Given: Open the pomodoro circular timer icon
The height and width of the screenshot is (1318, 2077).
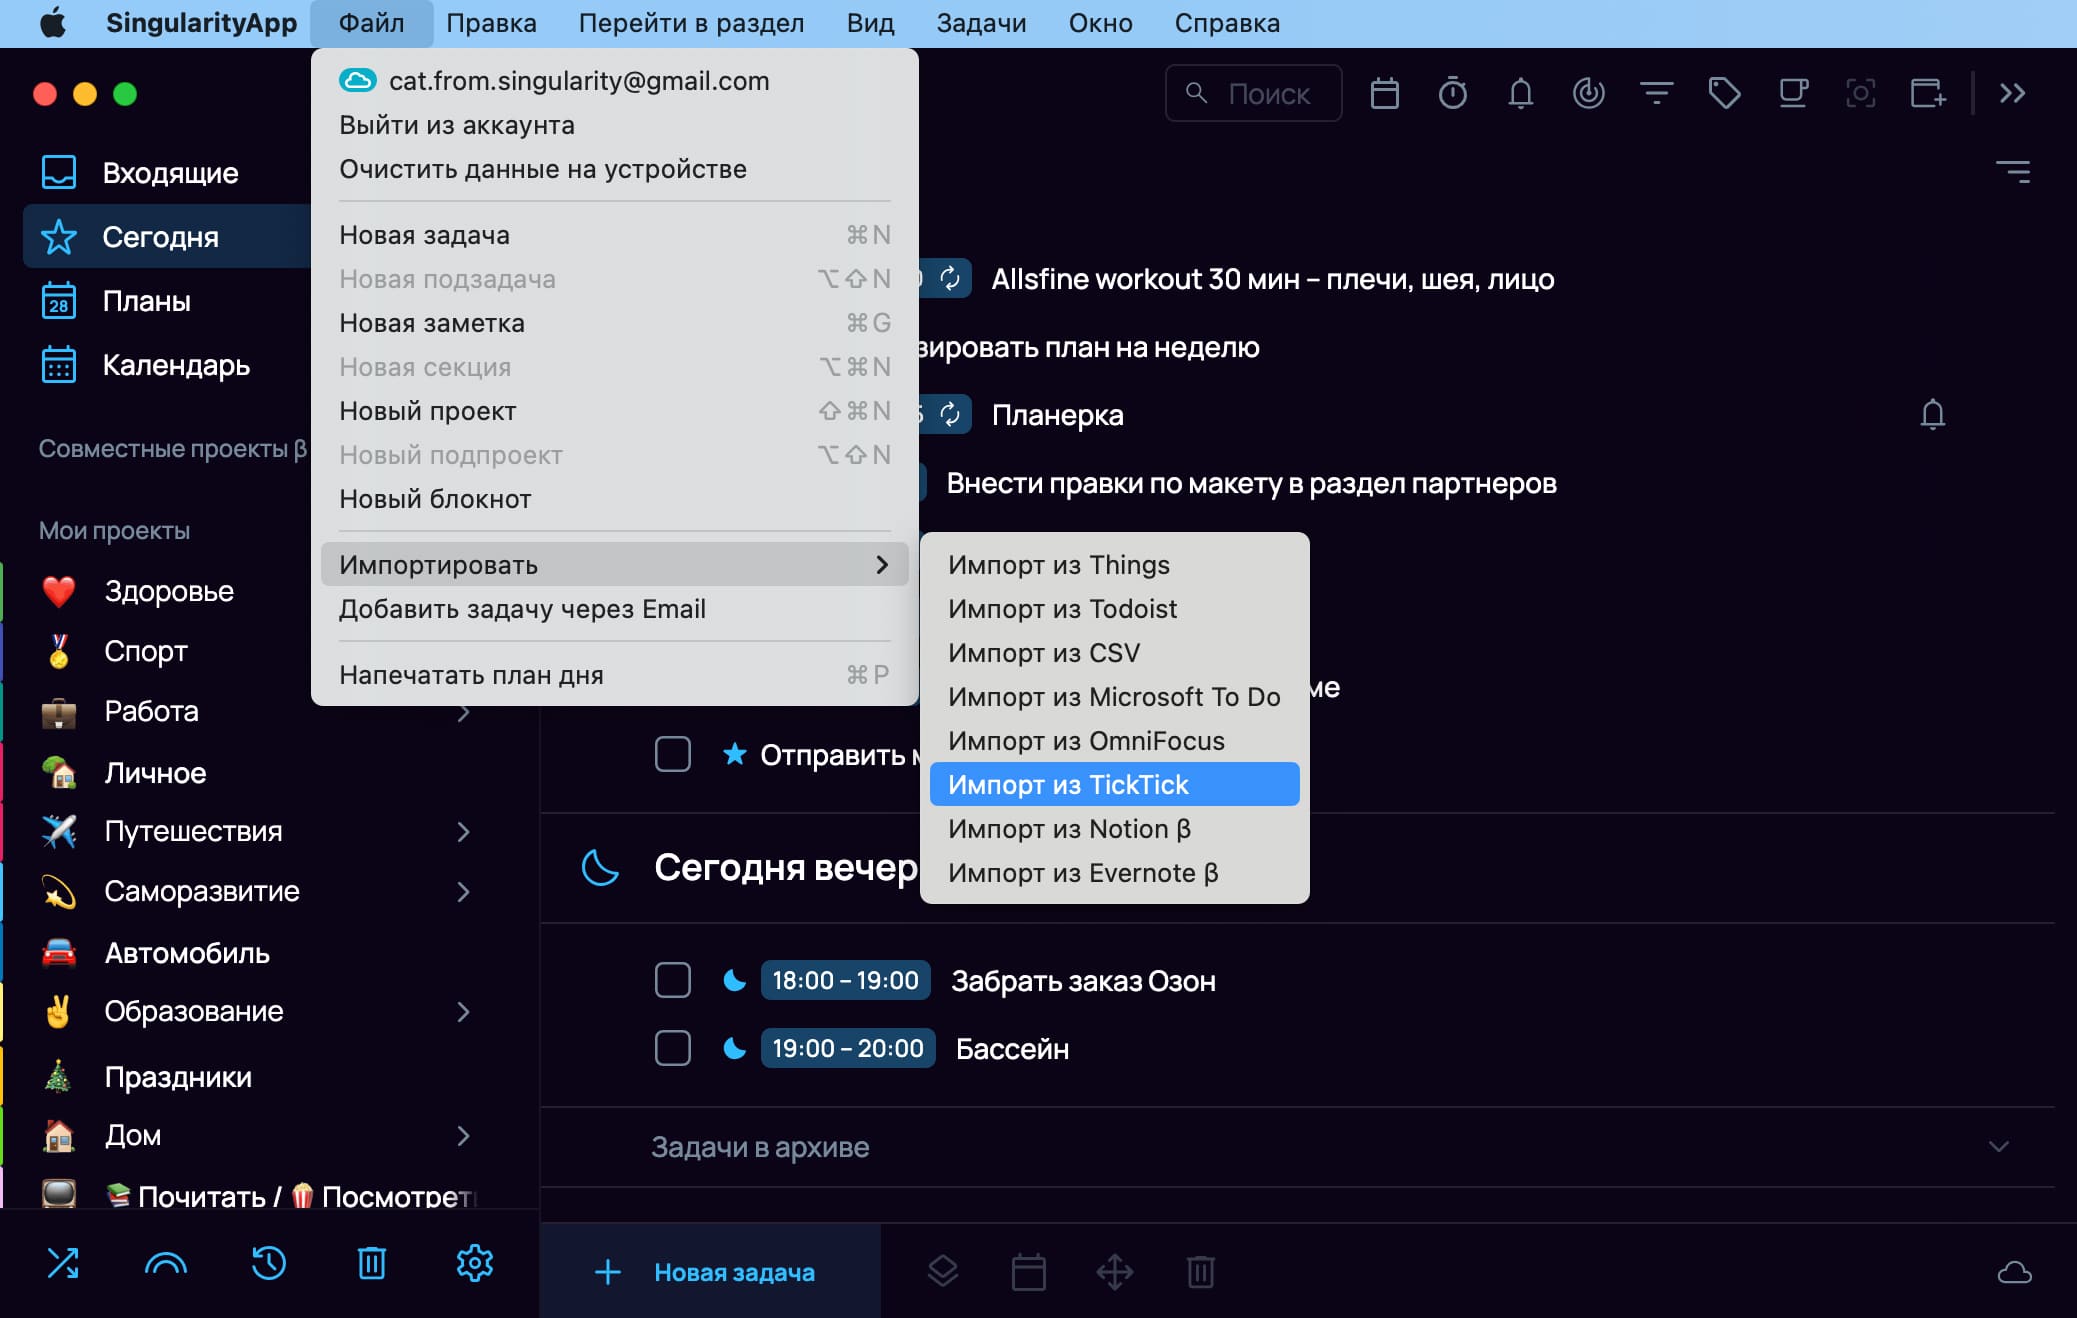Looking at the screenshot, I should pos(1588,93).
